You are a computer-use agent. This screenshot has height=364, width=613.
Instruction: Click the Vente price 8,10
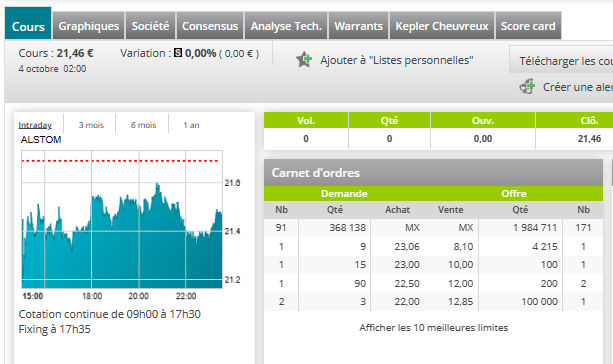(463, 246)
